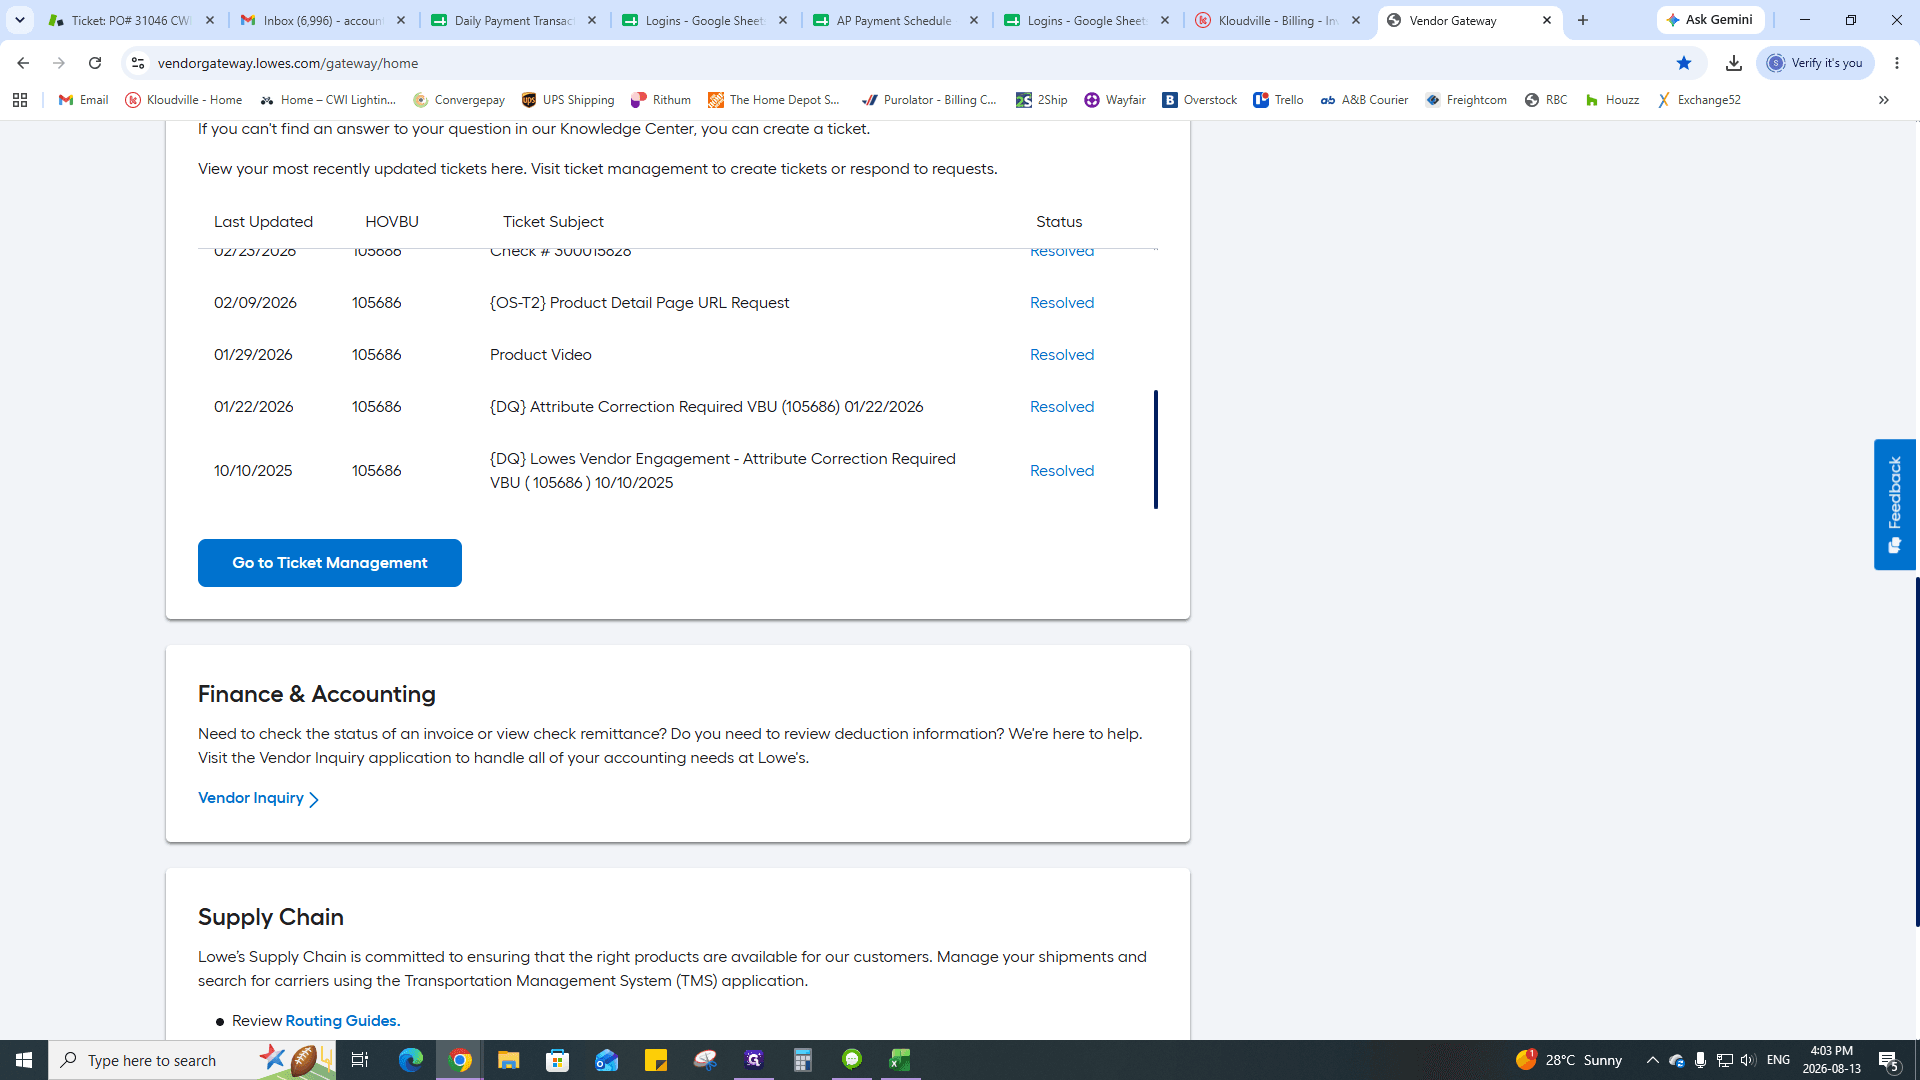Open the notification center icon
The image size is (1920, 1080).
pos(1889,1060)
